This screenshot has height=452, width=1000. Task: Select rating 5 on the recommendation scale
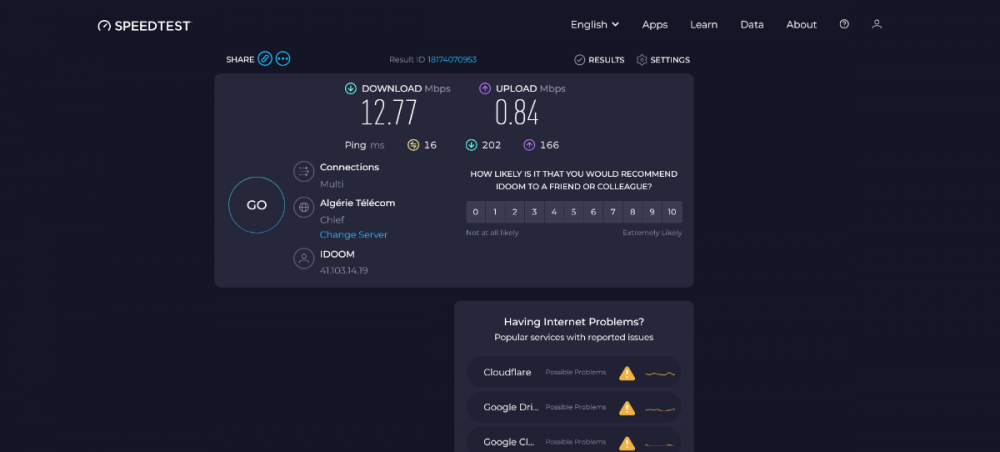[x=574, y=212]
